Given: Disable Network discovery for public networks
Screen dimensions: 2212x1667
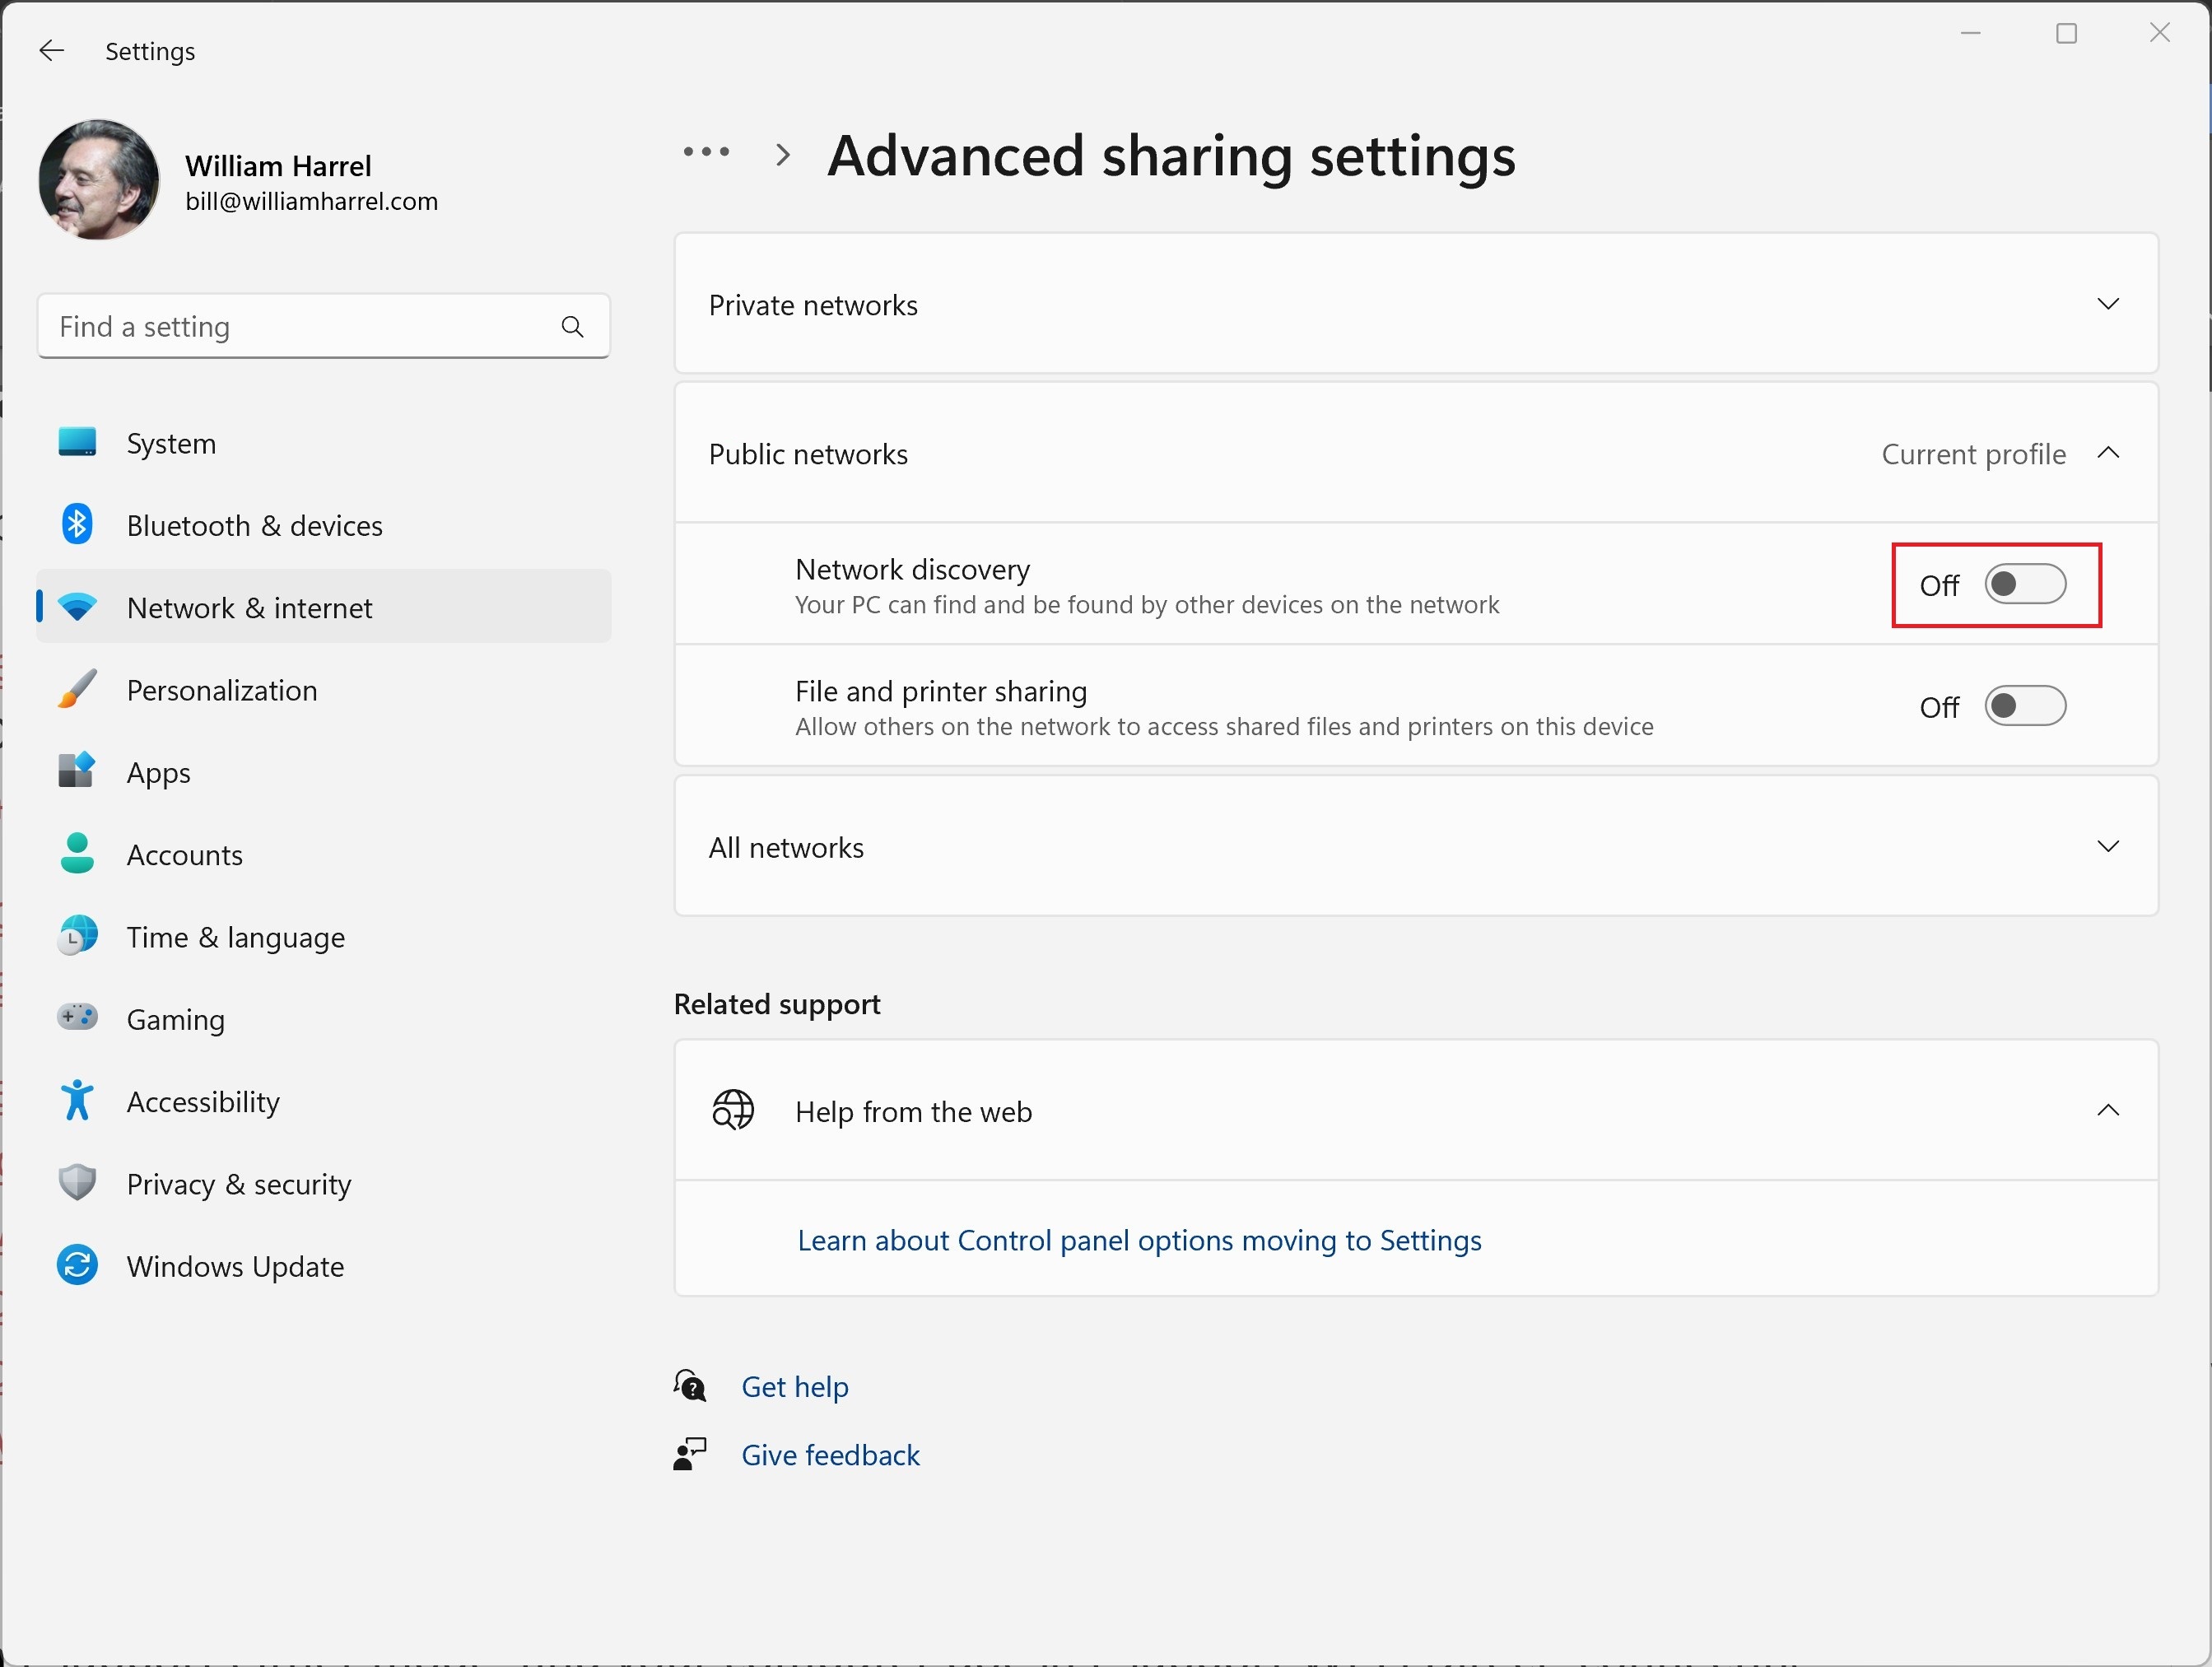Looking at the screenshot, I should (x=2023, y=584).
